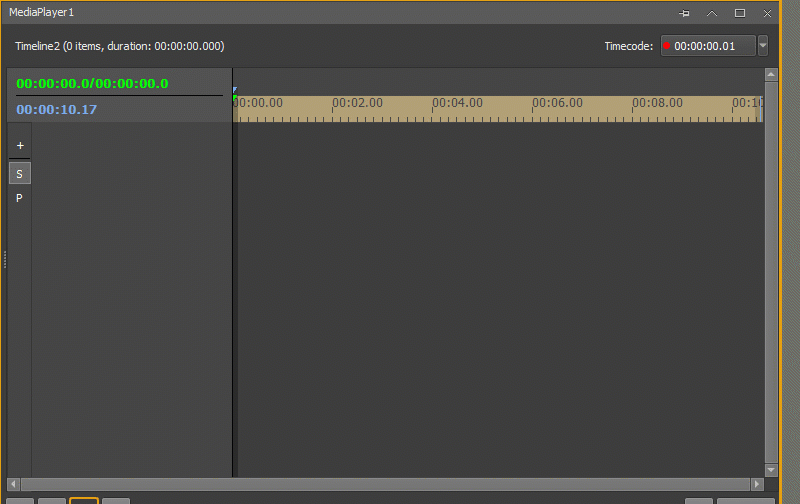This screenshot has width=800, height=504.
Task: Toggle the P button in the track sidebar
Action: 19,198
